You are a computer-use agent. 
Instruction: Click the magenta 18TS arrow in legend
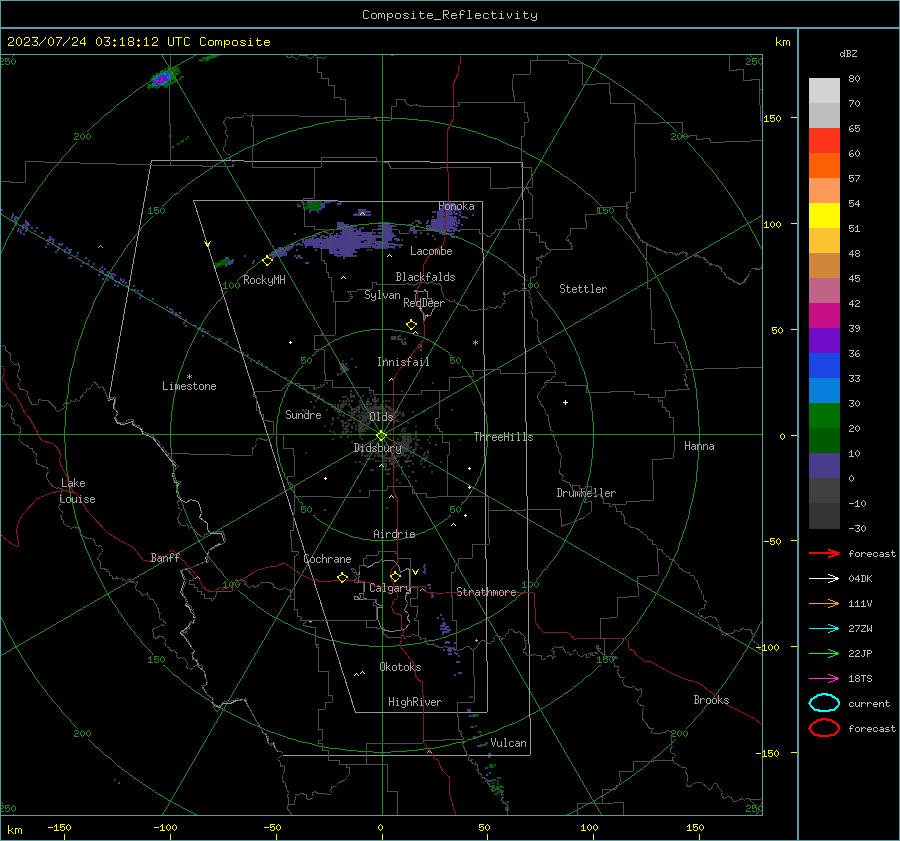click(x=824, y=679)
